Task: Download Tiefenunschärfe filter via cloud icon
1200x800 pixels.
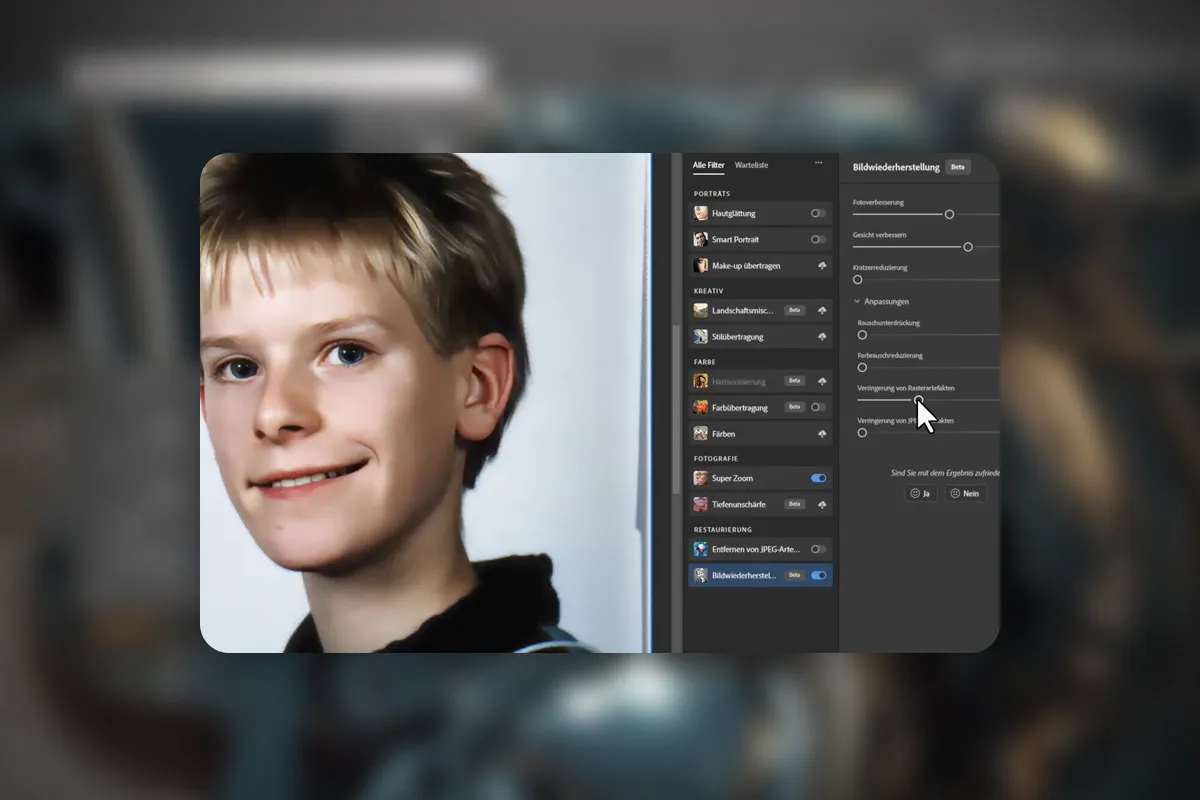Action: 822,505
